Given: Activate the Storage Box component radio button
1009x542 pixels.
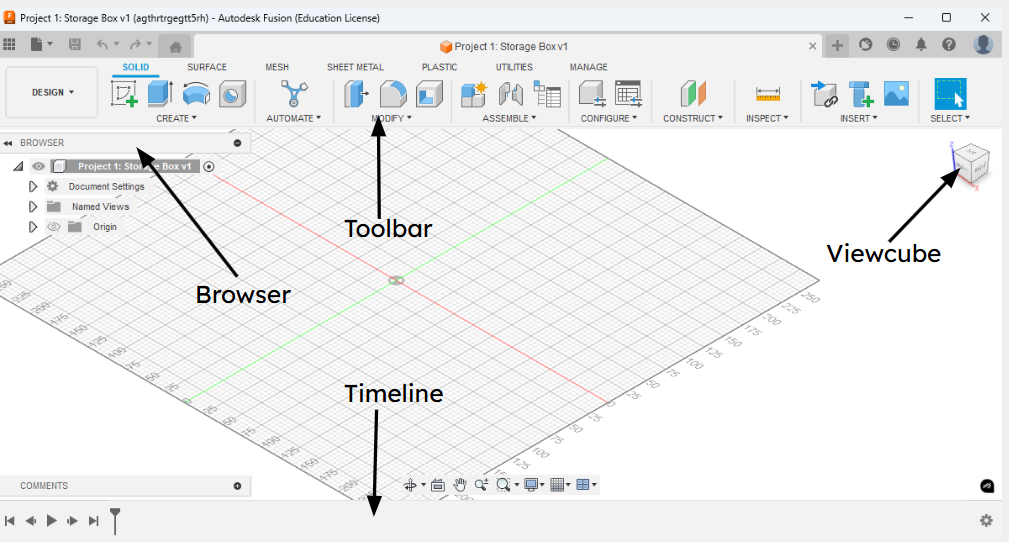Looking at the screenshot, I should point(209,167).
